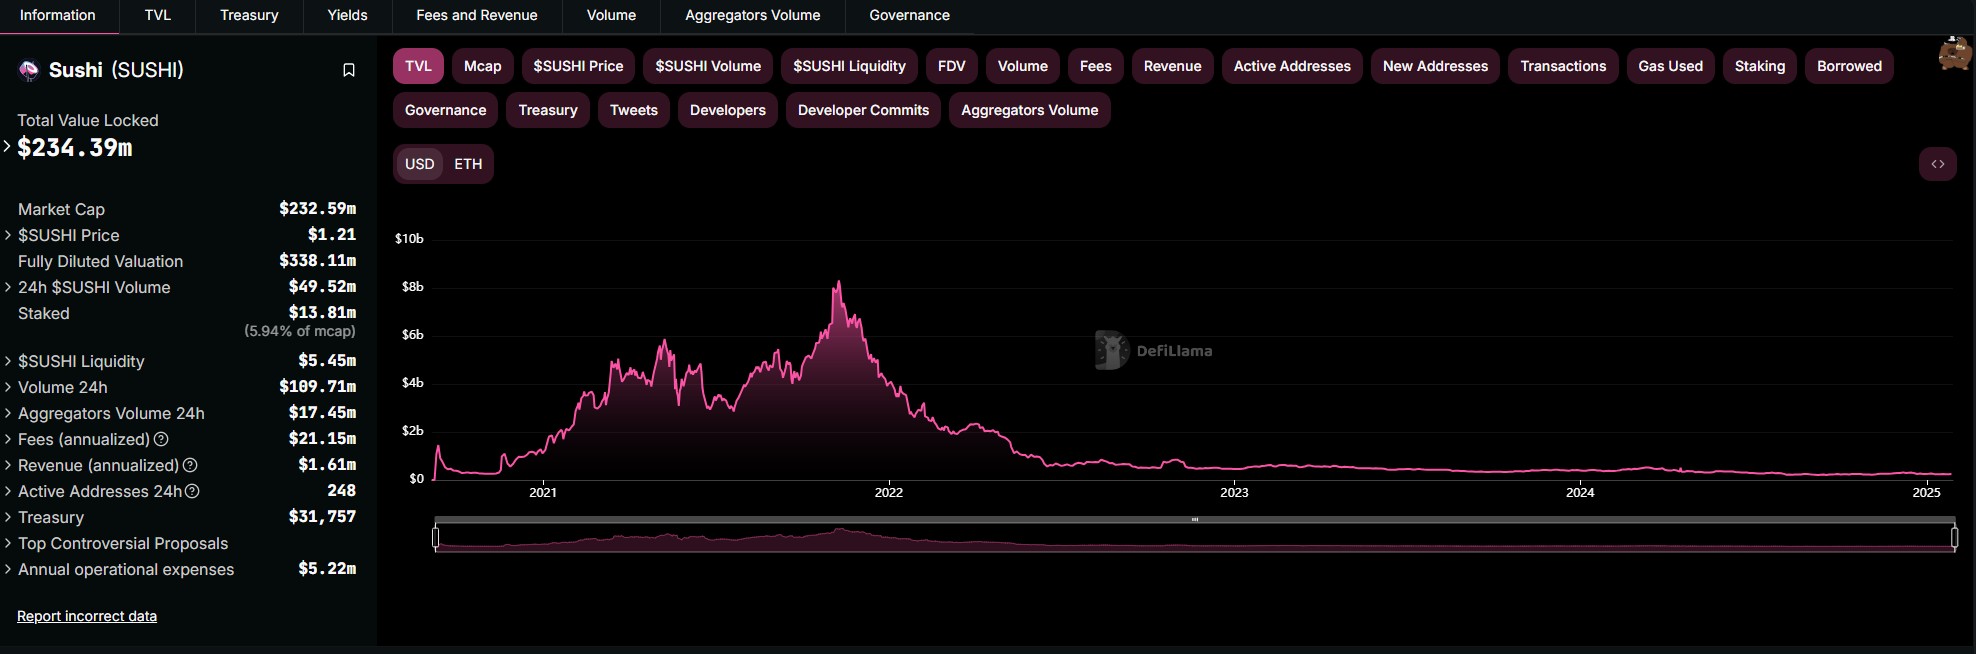This screenshot has width=1976, height=654.
Task: Expand Revenue (annualized) row
Action: pyautogui.click(x=8, y=465)
